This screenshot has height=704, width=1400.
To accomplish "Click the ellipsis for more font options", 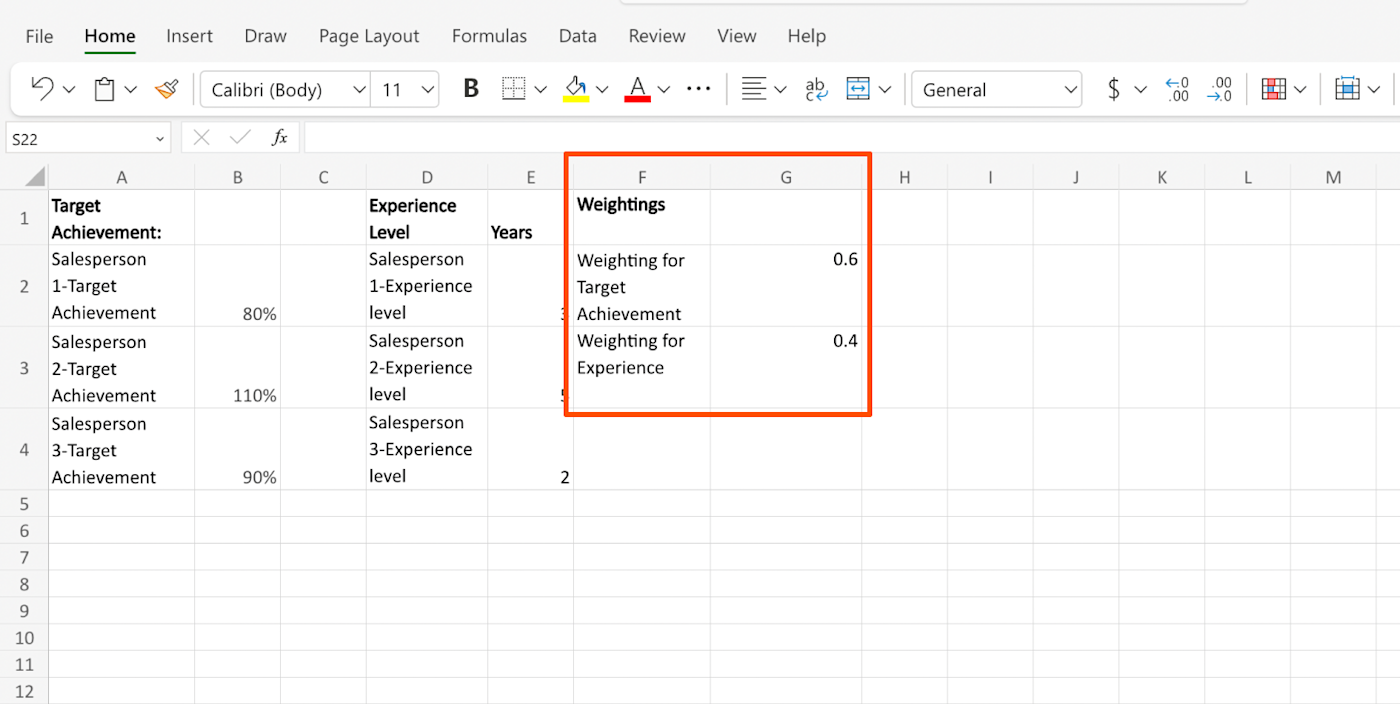I will point(698,88).
